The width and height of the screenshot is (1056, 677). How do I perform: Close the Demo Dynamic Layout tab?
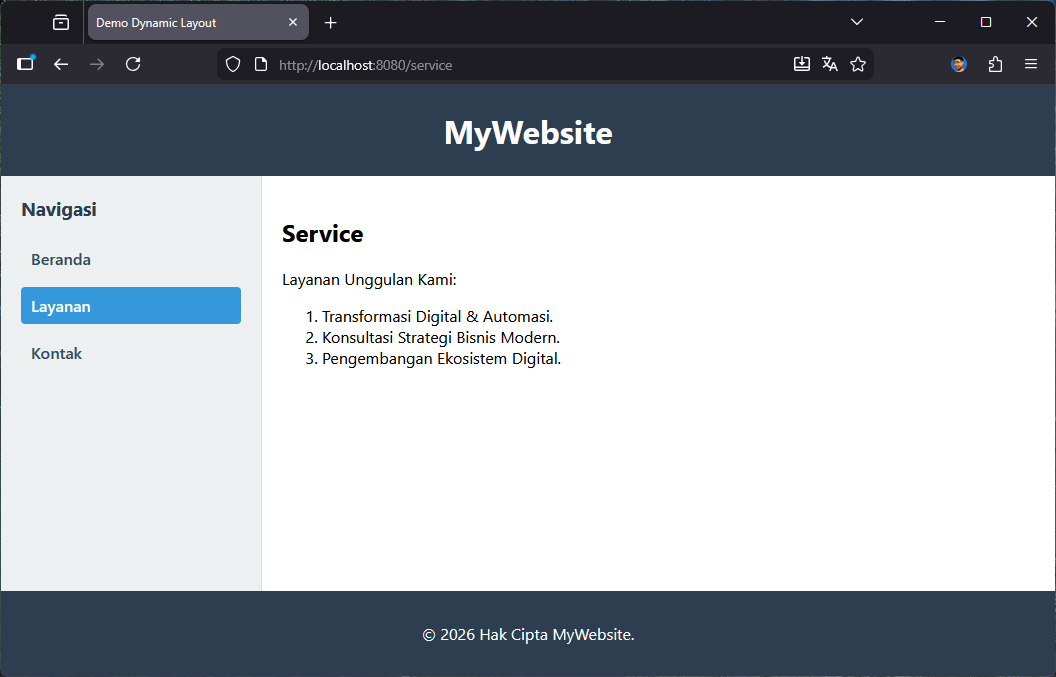293,21
